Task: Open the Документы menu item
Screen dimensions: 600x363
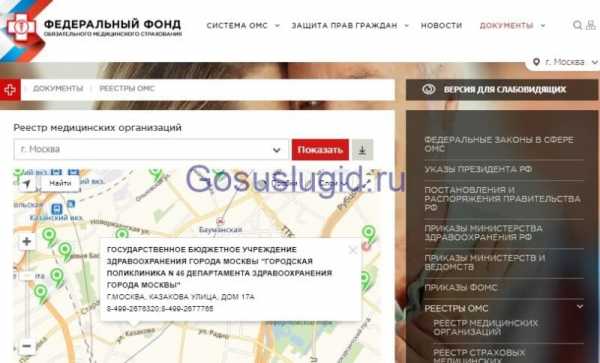Action: point(512,26)
